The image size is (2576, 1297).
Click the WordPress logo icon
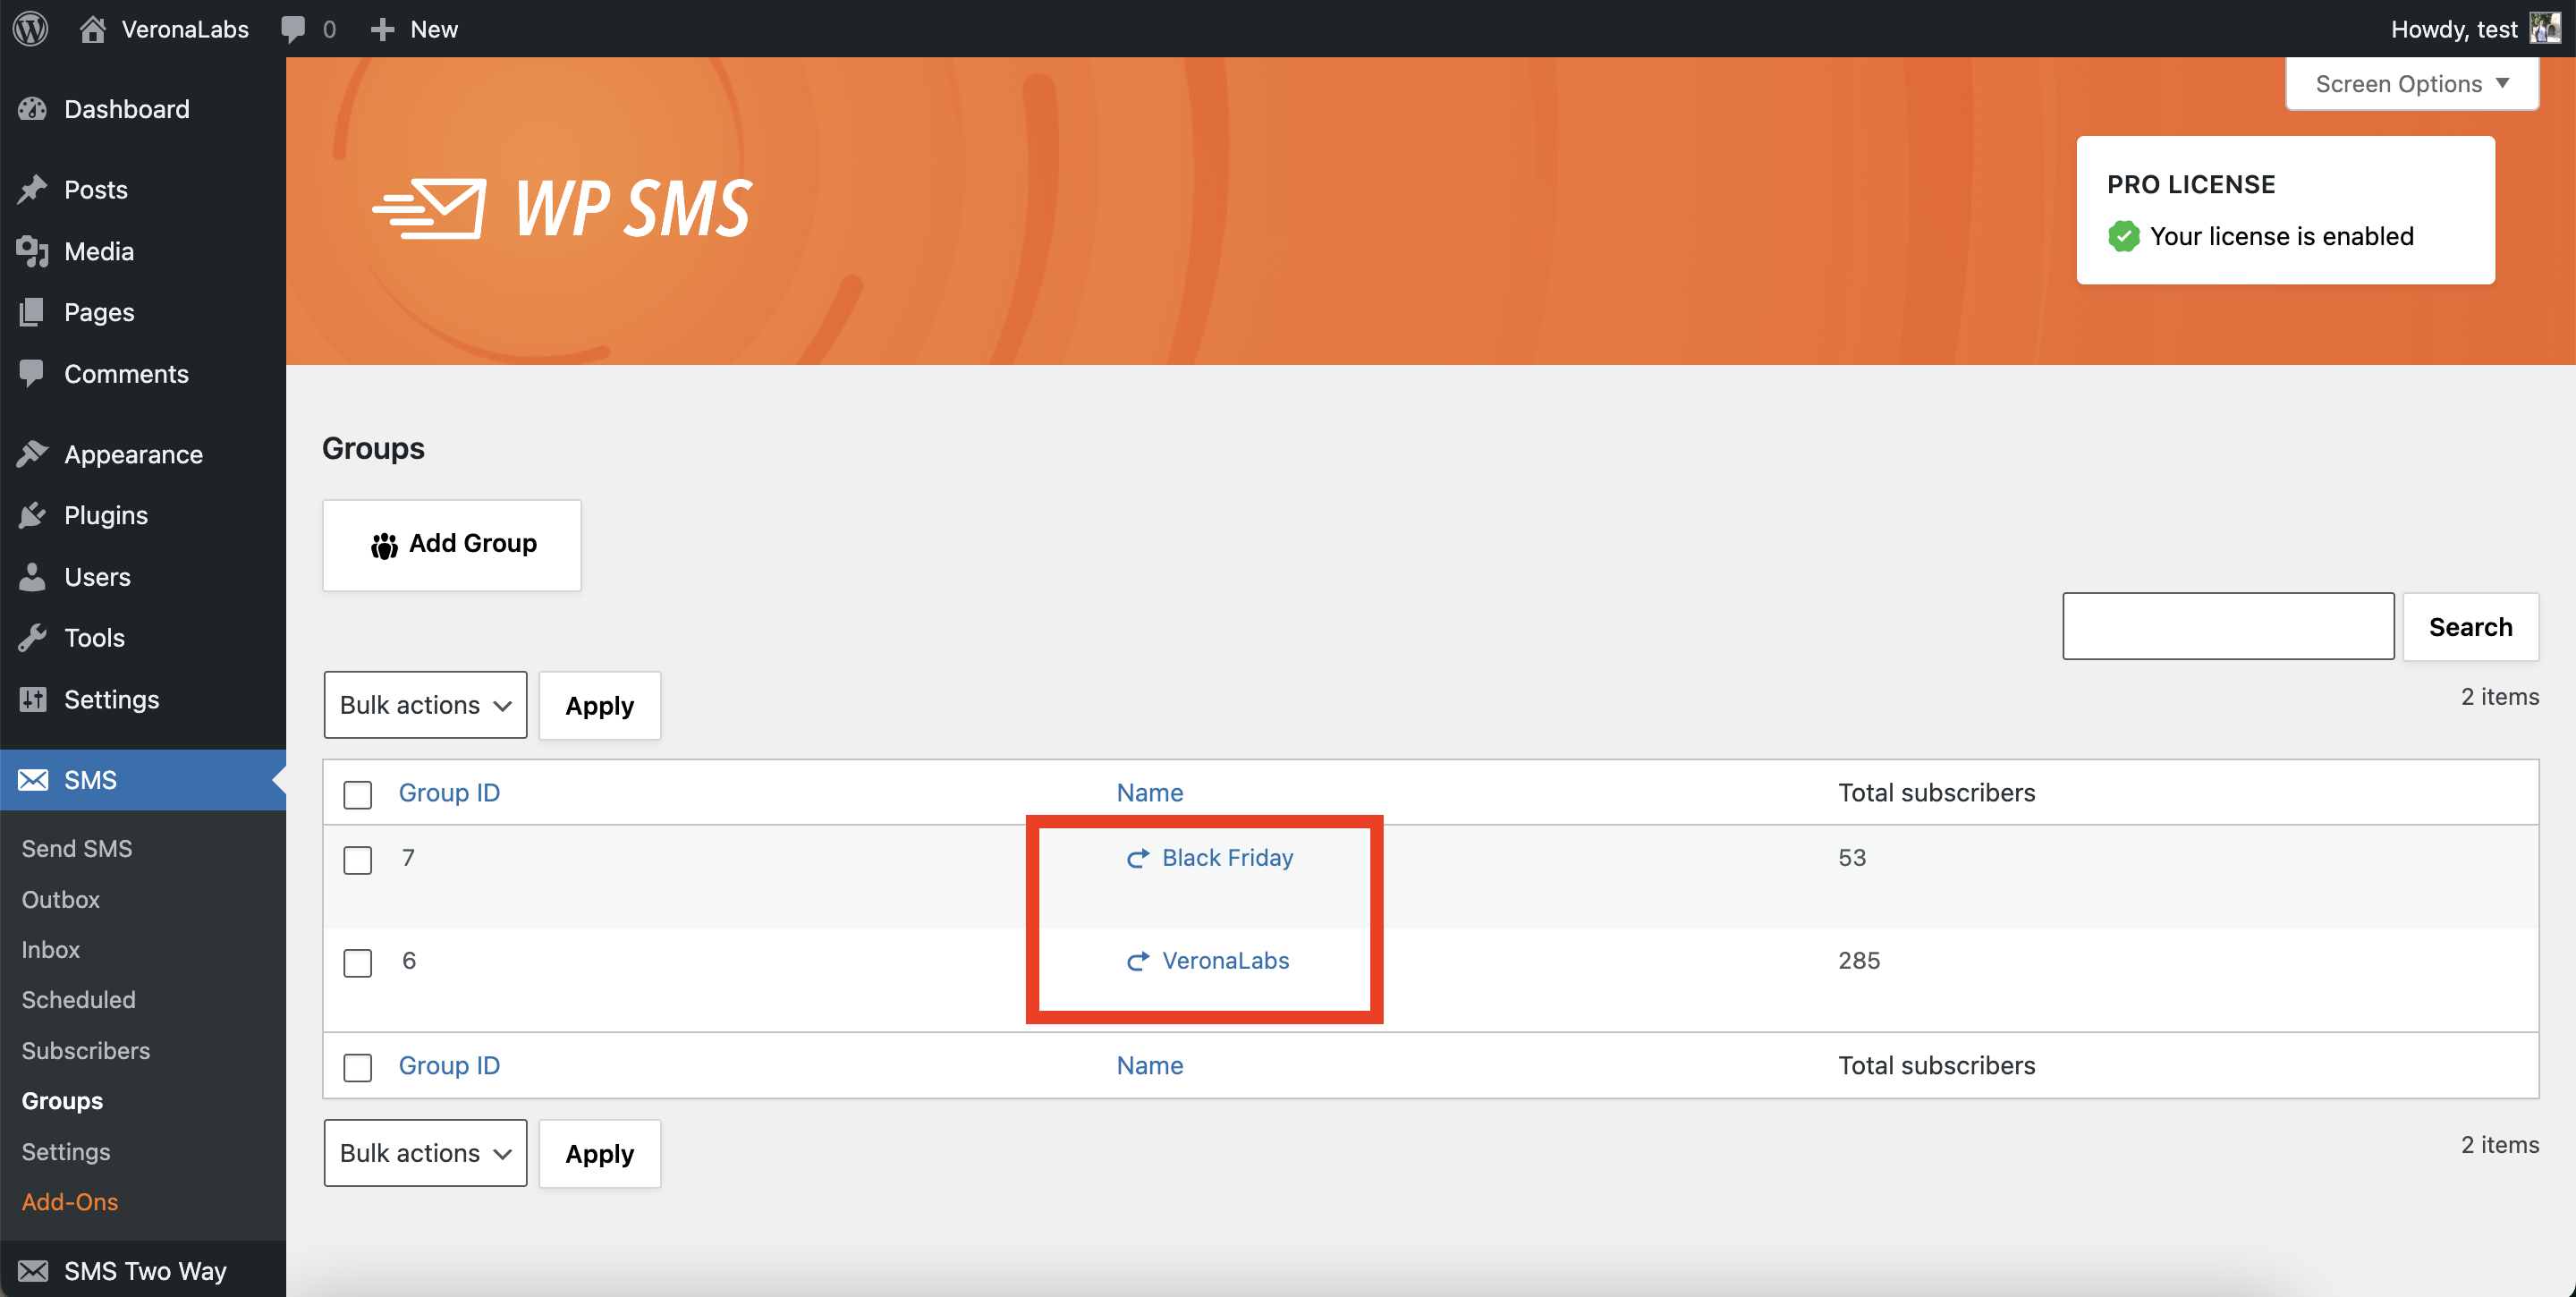coord(31,28)
